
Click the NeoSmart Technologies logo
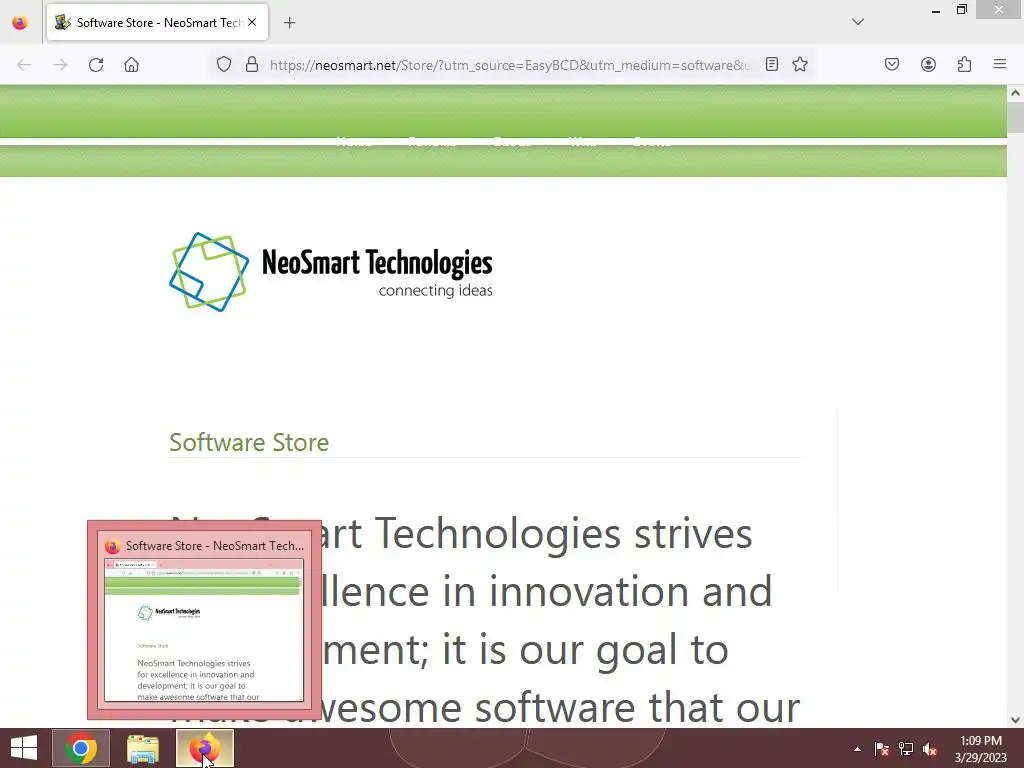331,272
